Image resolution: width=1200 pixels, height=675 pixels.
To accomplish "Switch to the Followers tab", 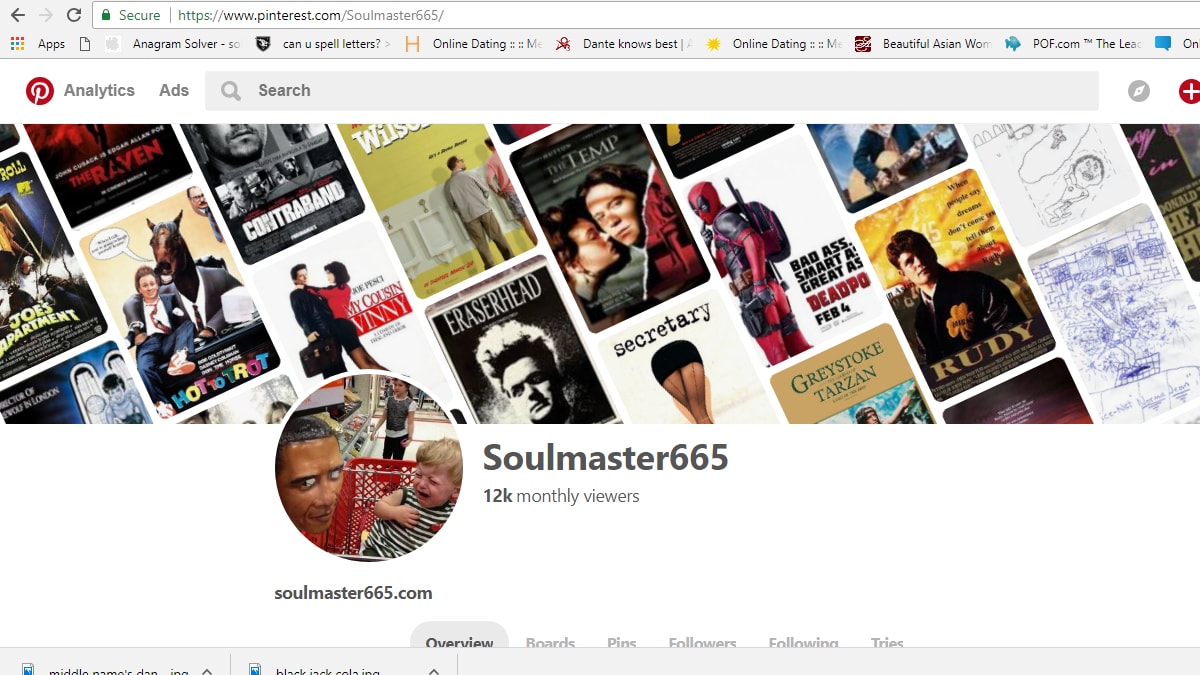I will coord(702,643).
